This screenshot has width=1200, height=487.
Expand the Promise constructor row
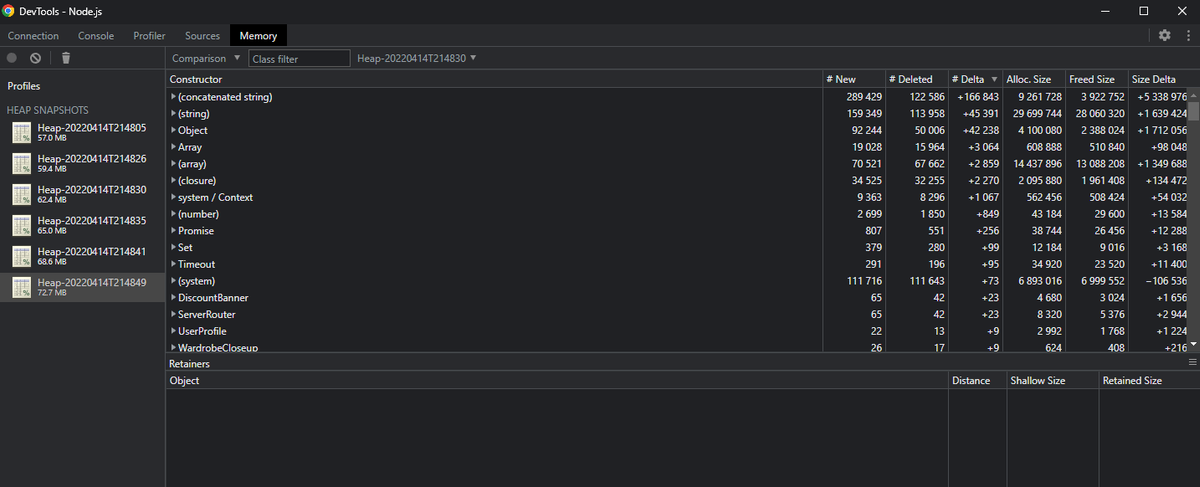point(173,231)
